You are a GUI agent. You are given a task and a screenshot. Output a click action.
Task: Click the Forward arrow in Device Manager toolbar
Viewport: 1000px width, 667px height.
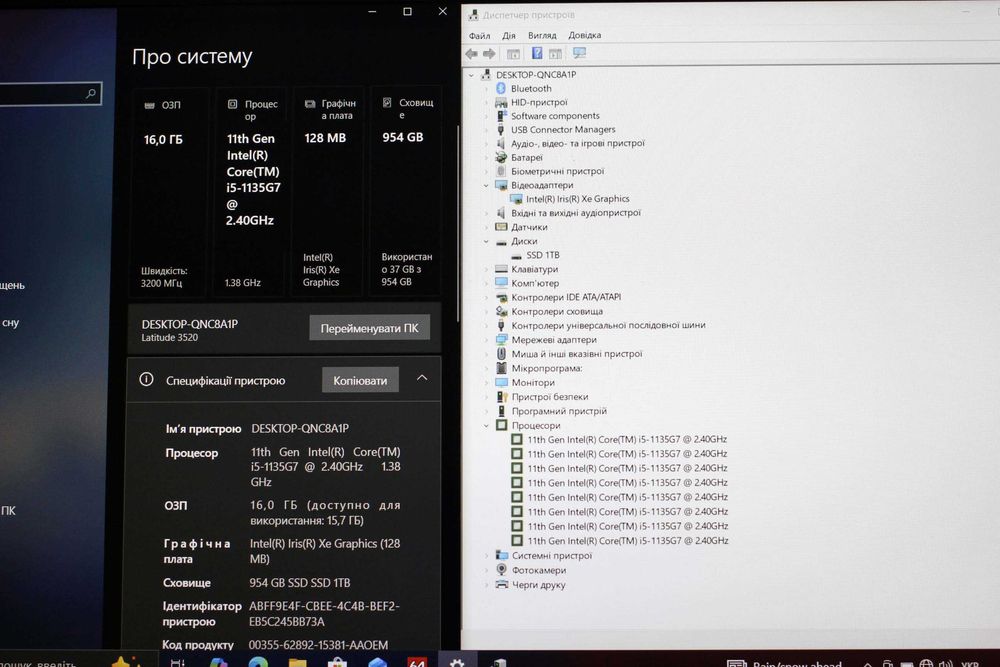tap(489, 54)
